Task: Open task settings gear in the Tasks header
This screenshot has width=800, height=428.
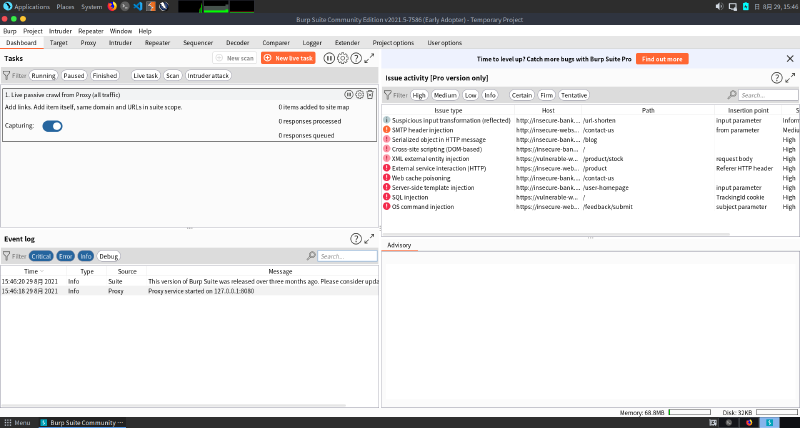Action: [343, 58]
